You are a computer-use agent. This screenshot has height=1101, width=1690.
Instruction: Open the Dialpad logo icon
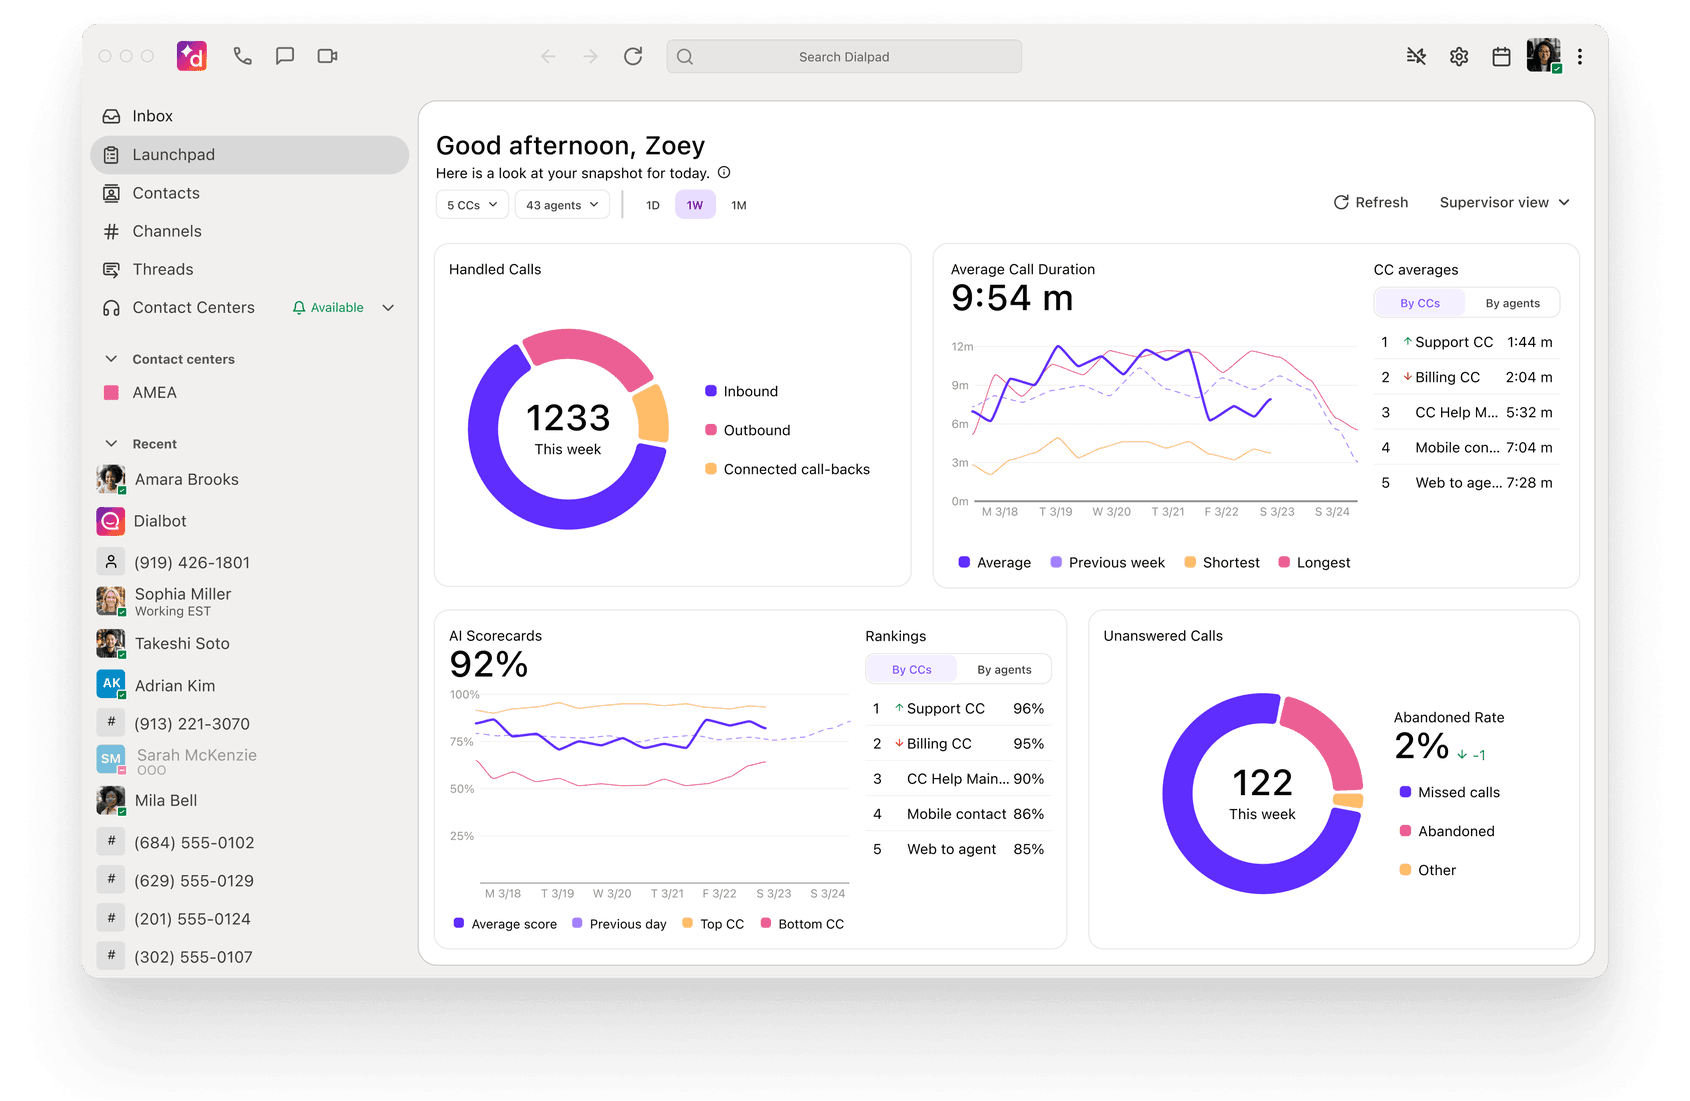(x=192, y=56)
